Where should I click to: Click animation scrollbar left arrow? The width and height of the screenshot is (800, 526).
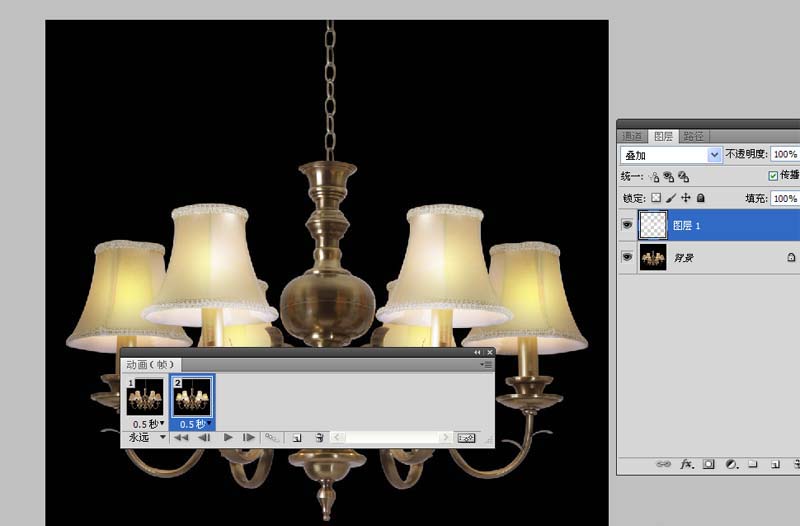pos(337,437)
